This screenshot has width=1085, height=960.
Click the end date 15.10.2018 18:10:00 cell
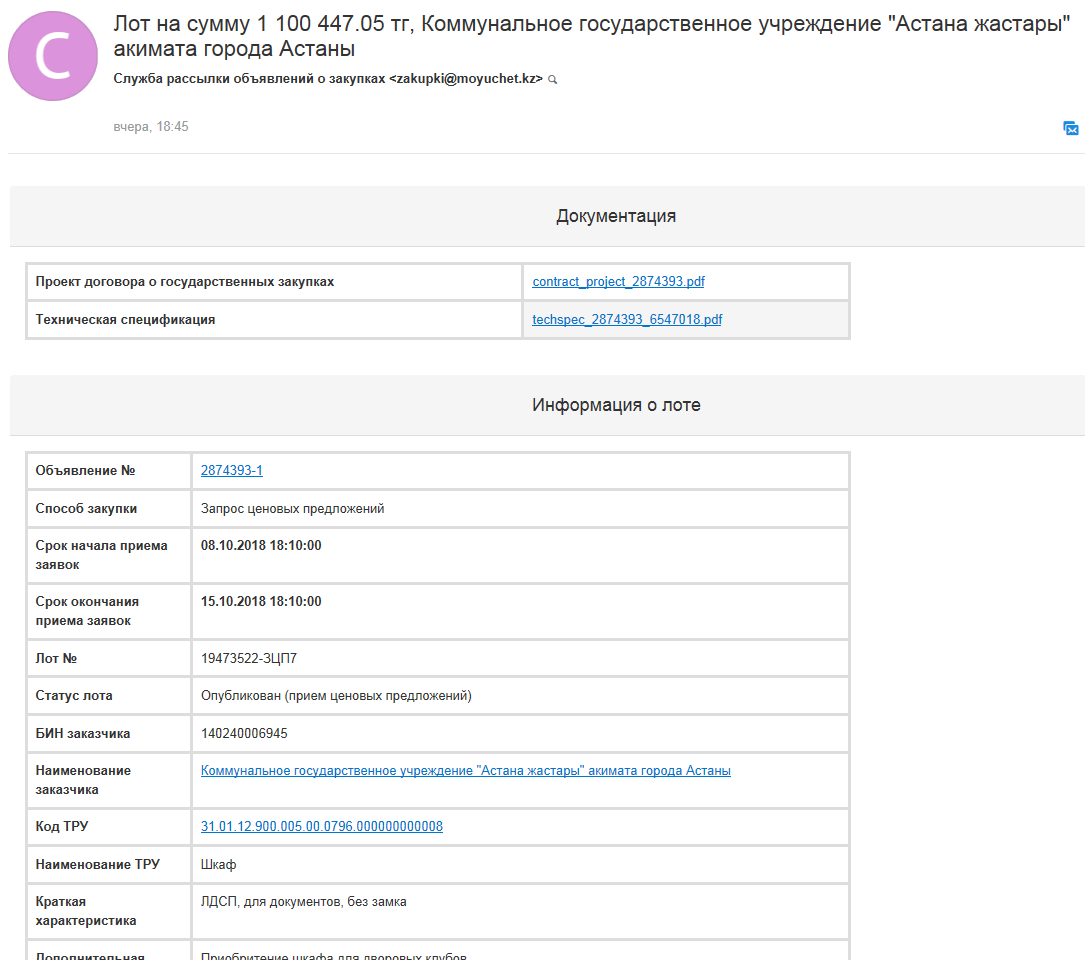pyautogui.click(x=520, y=611)
